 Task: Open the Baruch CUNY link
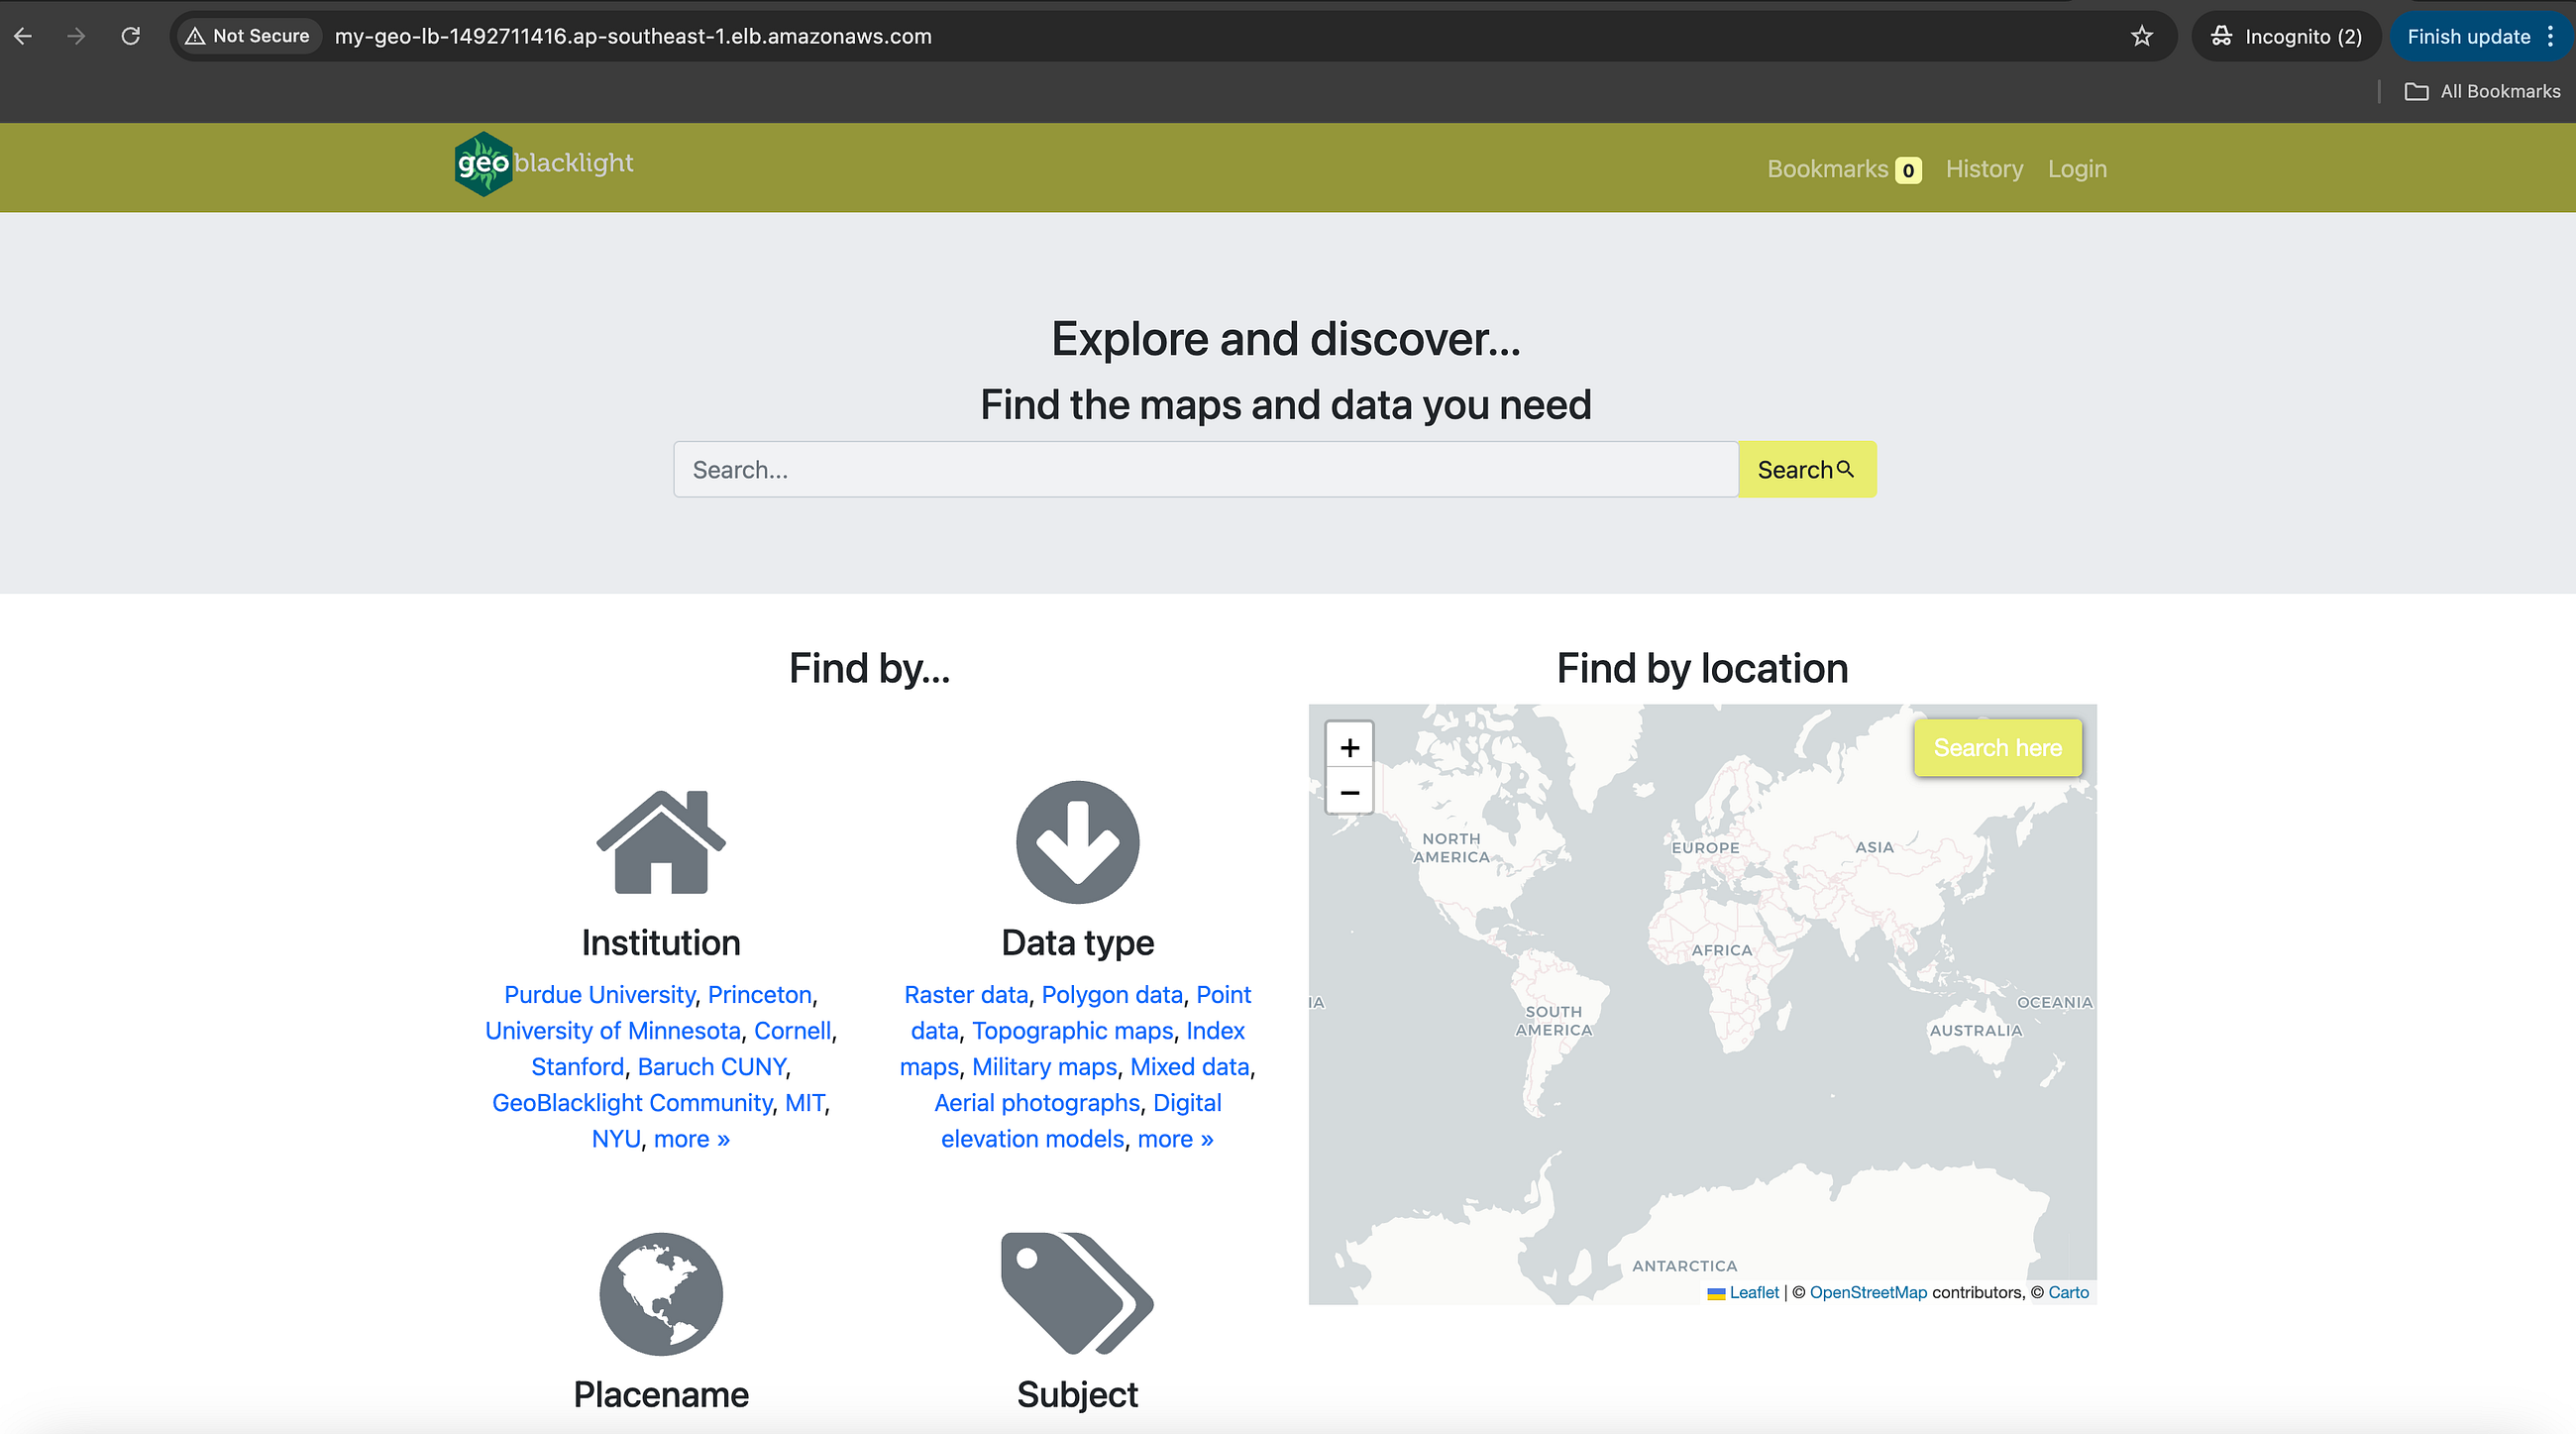[x=712, y=1067]
